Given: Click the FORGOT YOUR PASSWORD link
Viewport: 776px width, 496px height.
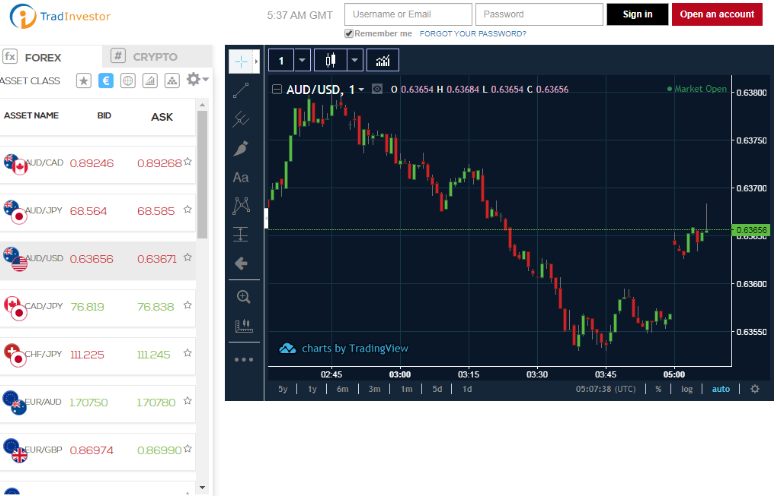Looking at the screenshot, I should point(473,34).
